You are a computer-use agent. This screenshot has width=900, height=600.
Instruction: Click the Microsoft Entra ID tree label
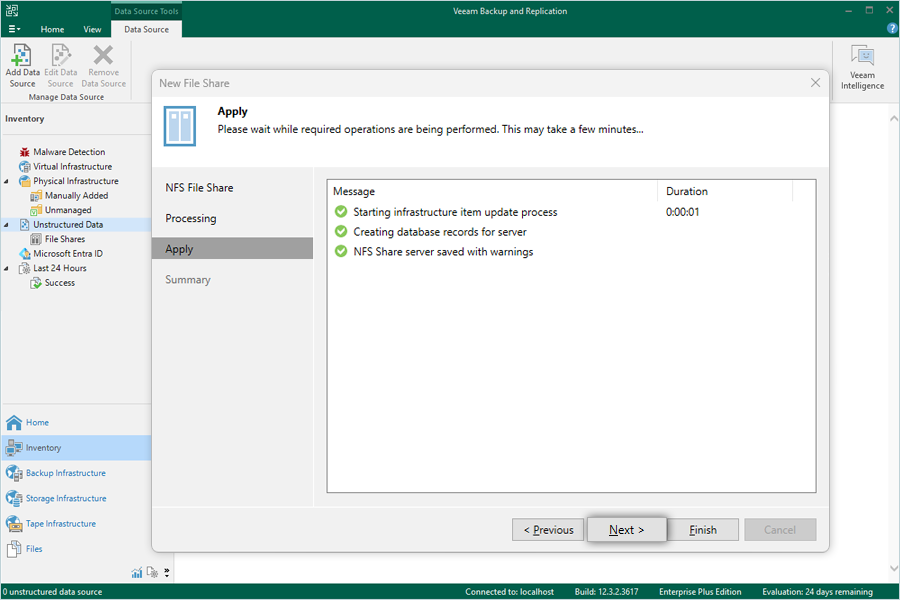tap(68, 254)
